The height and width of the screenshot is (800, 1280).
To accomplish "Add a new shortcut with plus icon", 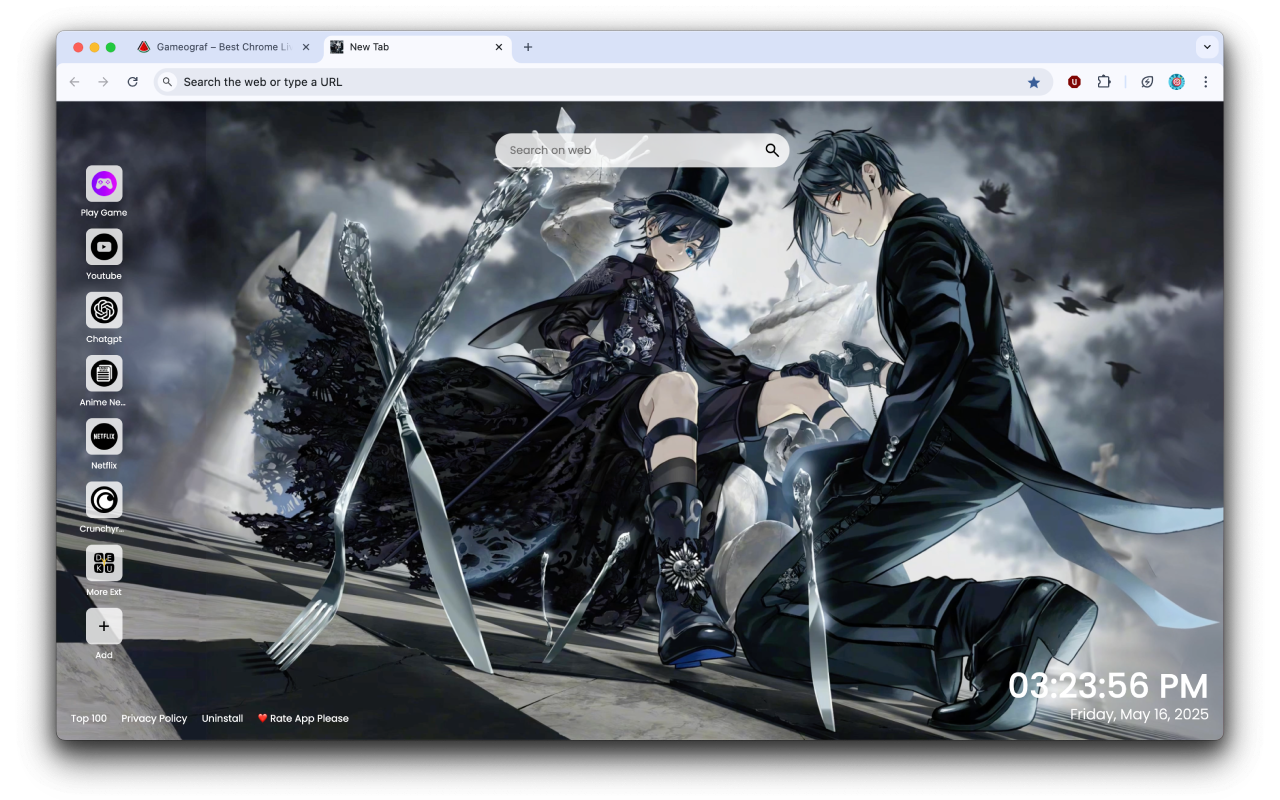I will coord(104,626).
